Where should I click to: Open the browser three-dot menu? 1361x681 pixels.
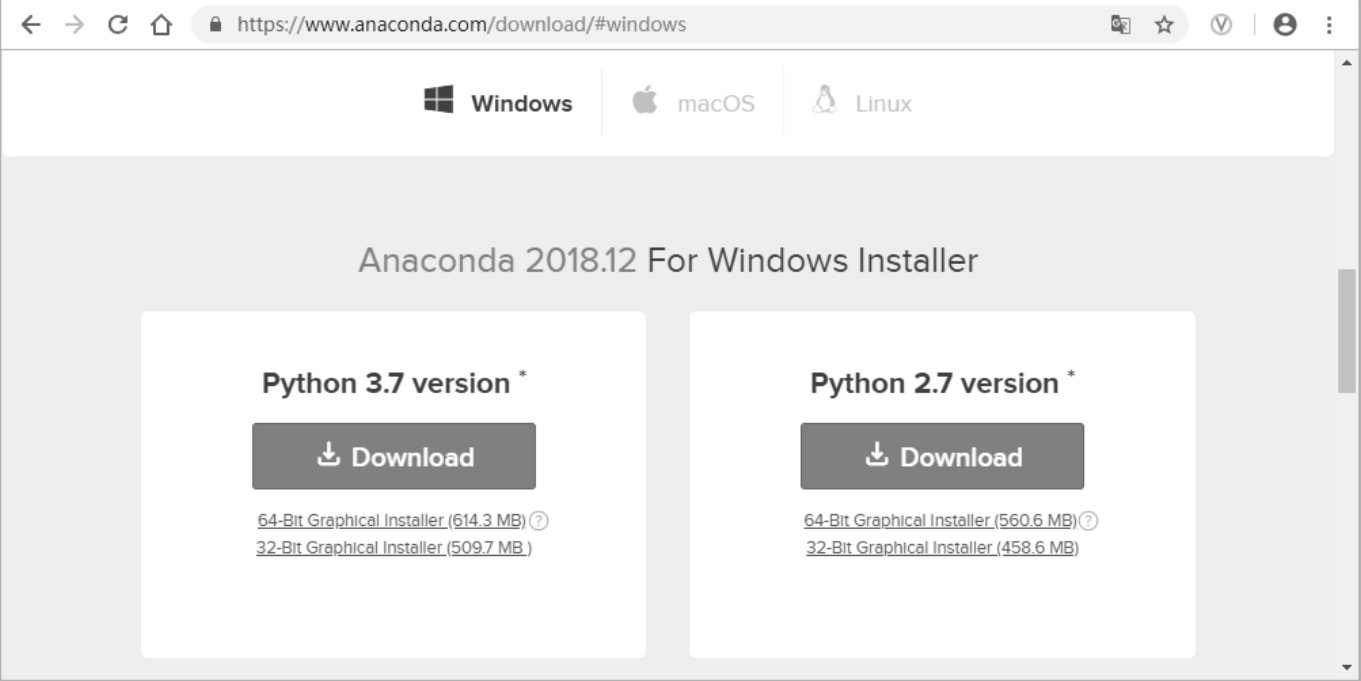pos(1329,25)
